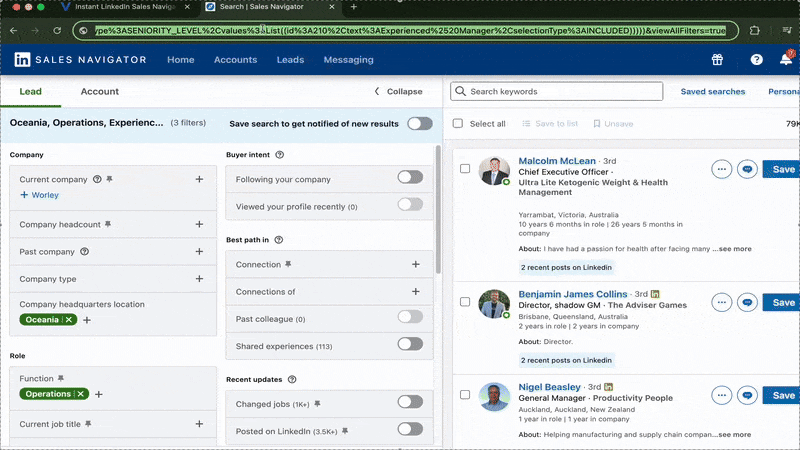Click the LinkedIn Sales Navigator logo
The image size is (800, 450).
click(80, 60)
